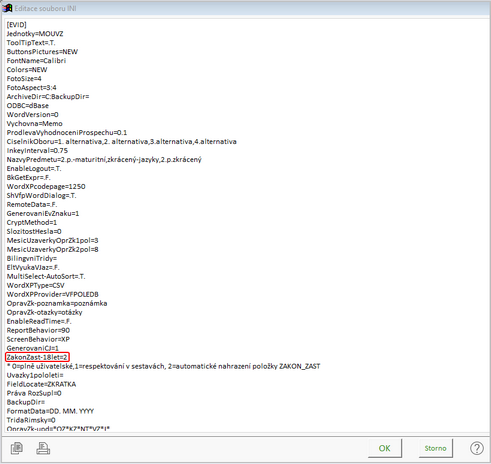The height and width of the screenshot is (464, 491).
Task: Click the ODBC=dBase setting line
Action: (28, 106)
